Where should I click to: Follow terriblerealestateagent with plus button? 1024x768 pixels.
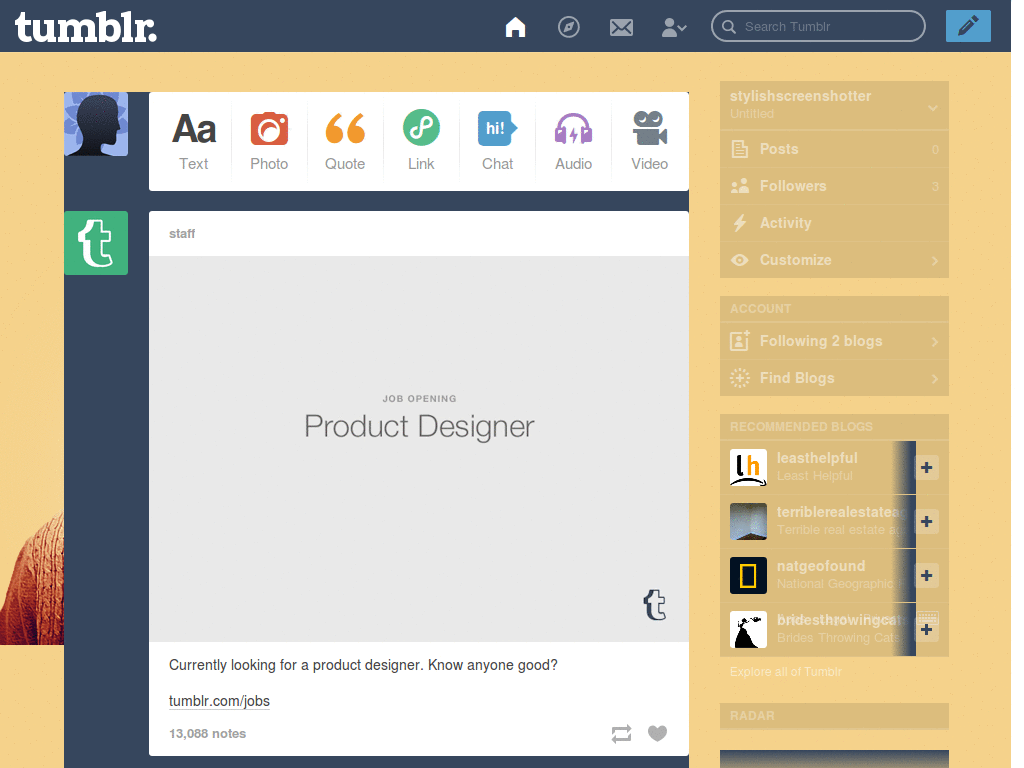pos(926,522)
